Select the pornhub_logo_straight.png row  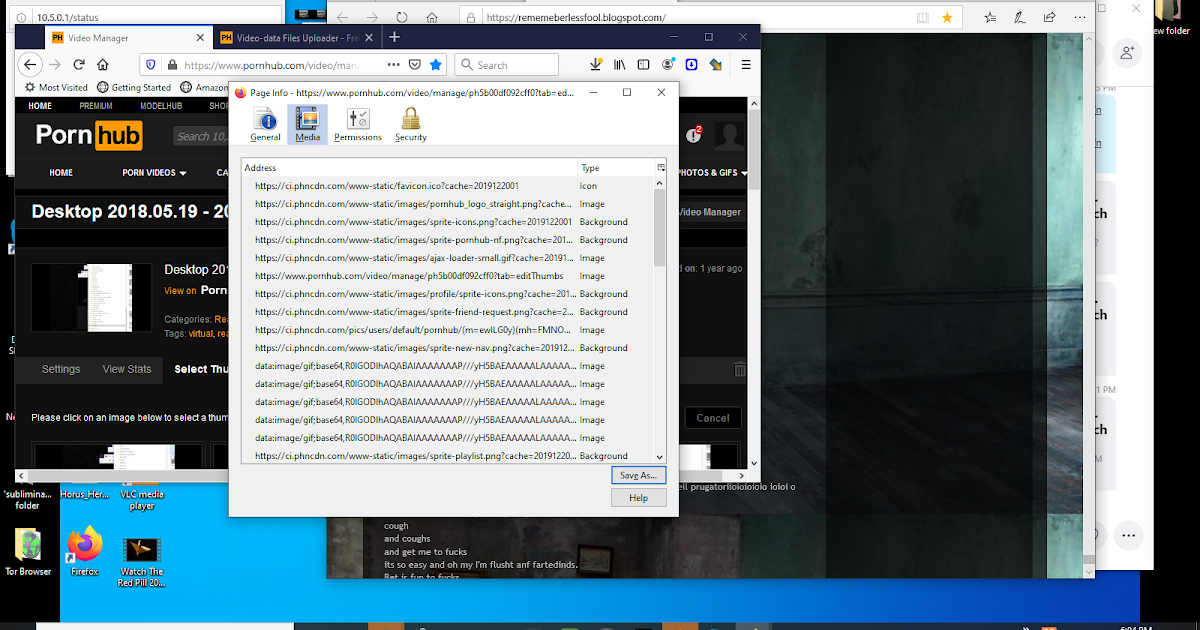pos(447,204)
